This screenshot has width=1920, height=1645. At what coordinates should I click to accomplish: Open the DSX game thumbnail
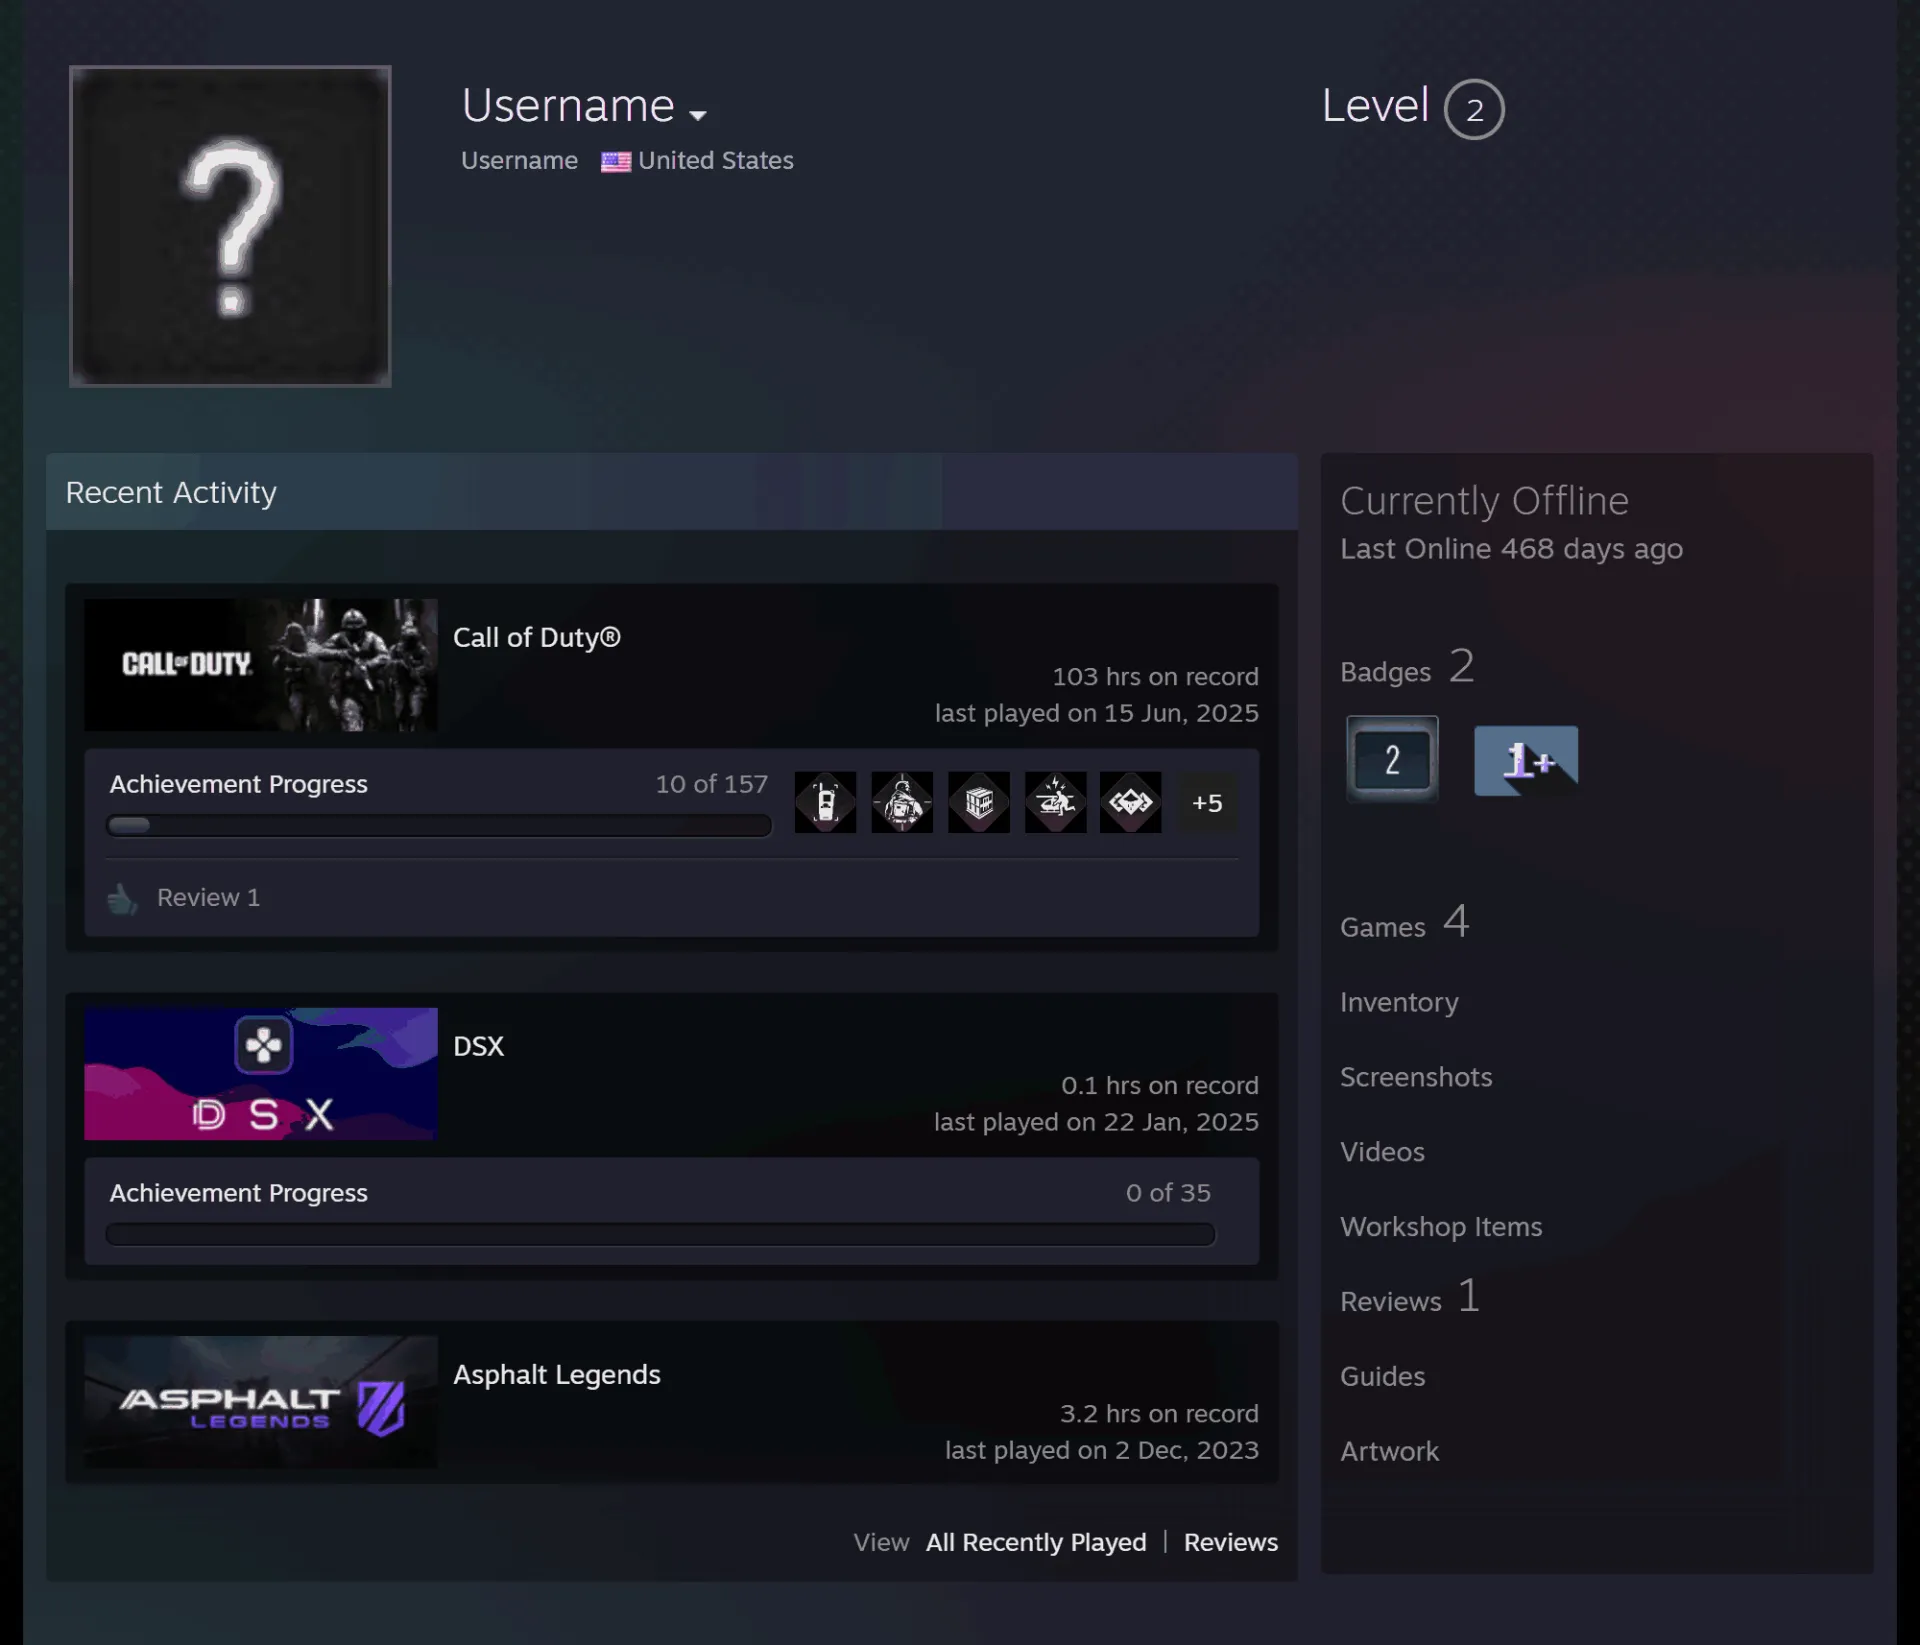(261, 1074)
